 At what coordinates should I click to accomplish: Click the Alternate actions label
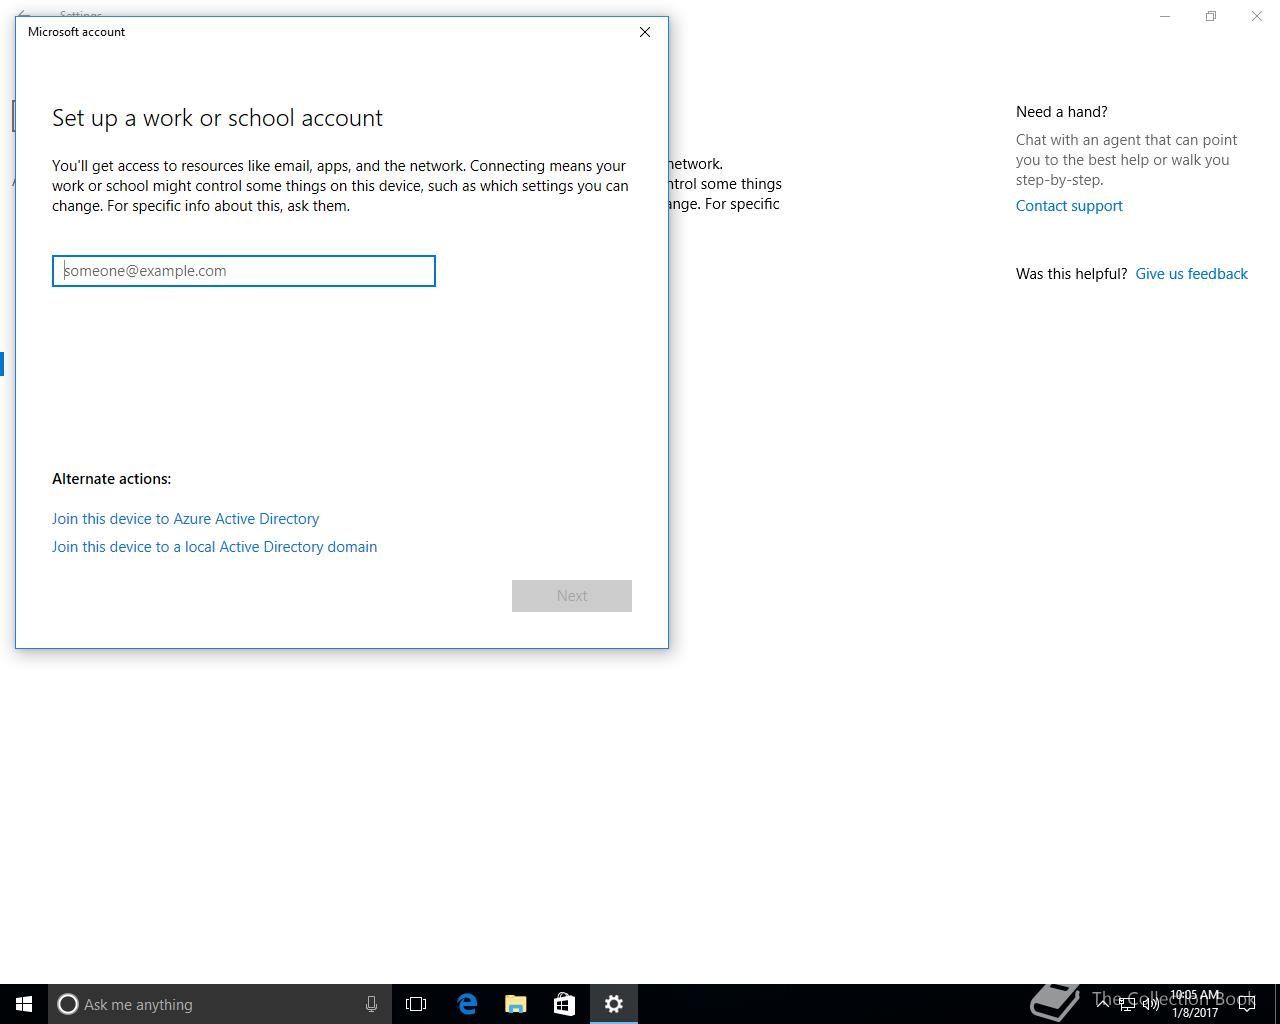coord(111,479)
